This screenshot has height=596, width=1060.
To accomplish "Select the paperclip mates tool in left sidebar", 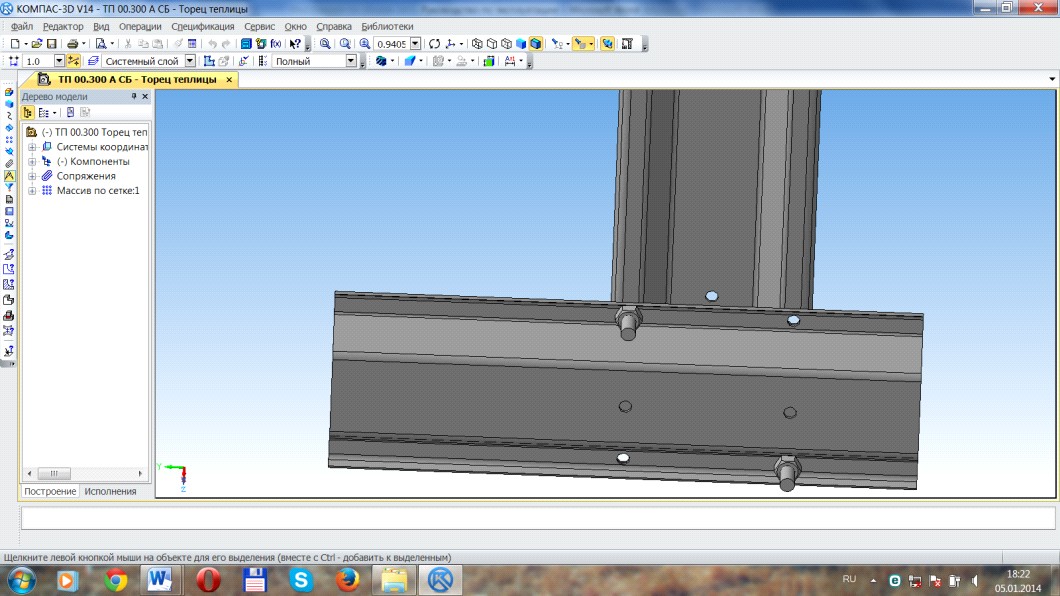I will click(9, 164).
